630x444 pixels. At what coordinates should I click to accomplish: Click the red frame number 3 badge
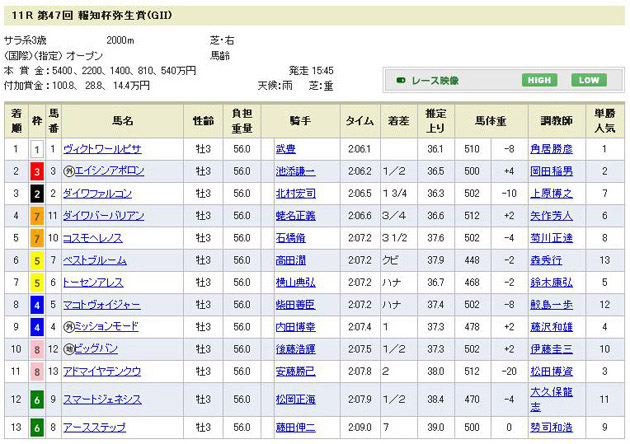point(36,171)
